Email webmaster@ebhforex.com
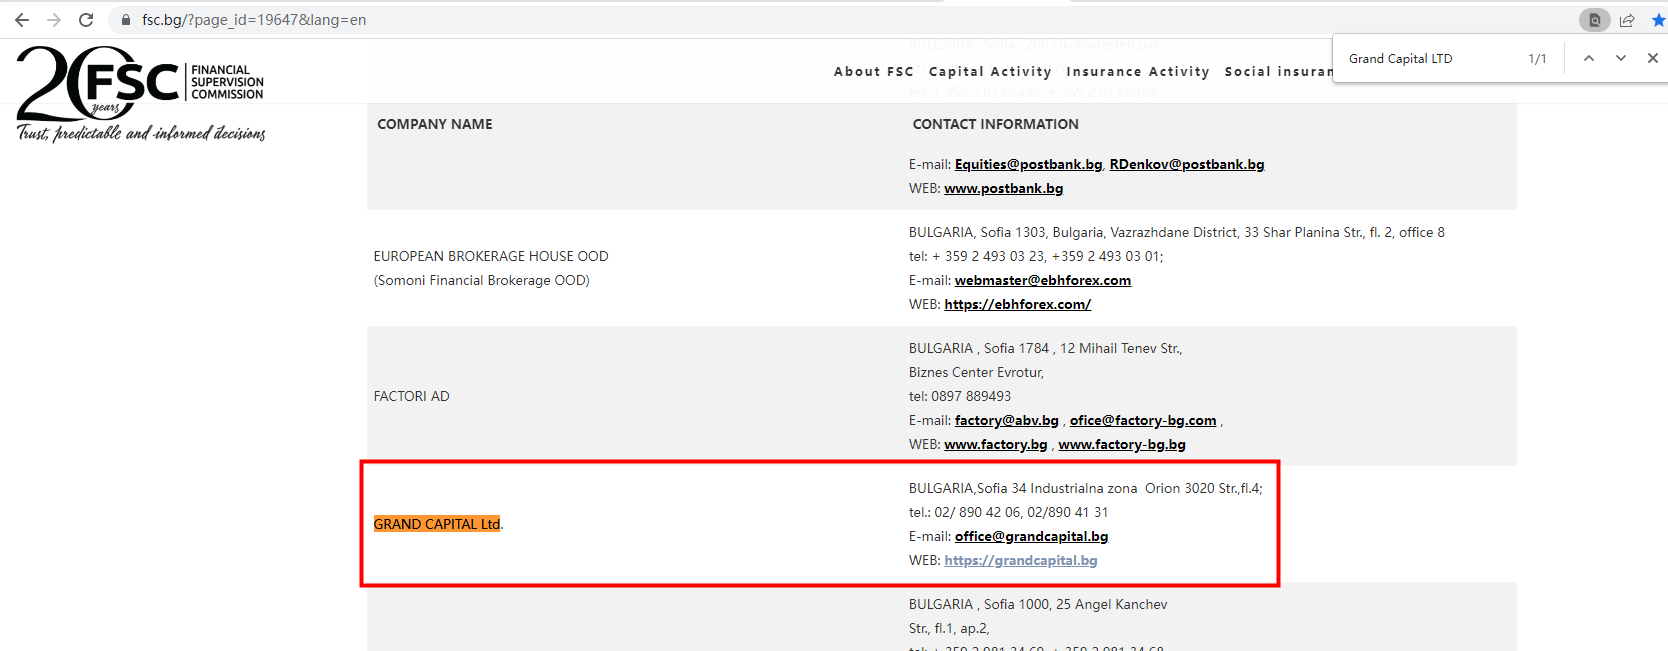Screen dimensions: 1668x651 [1043, 280]
